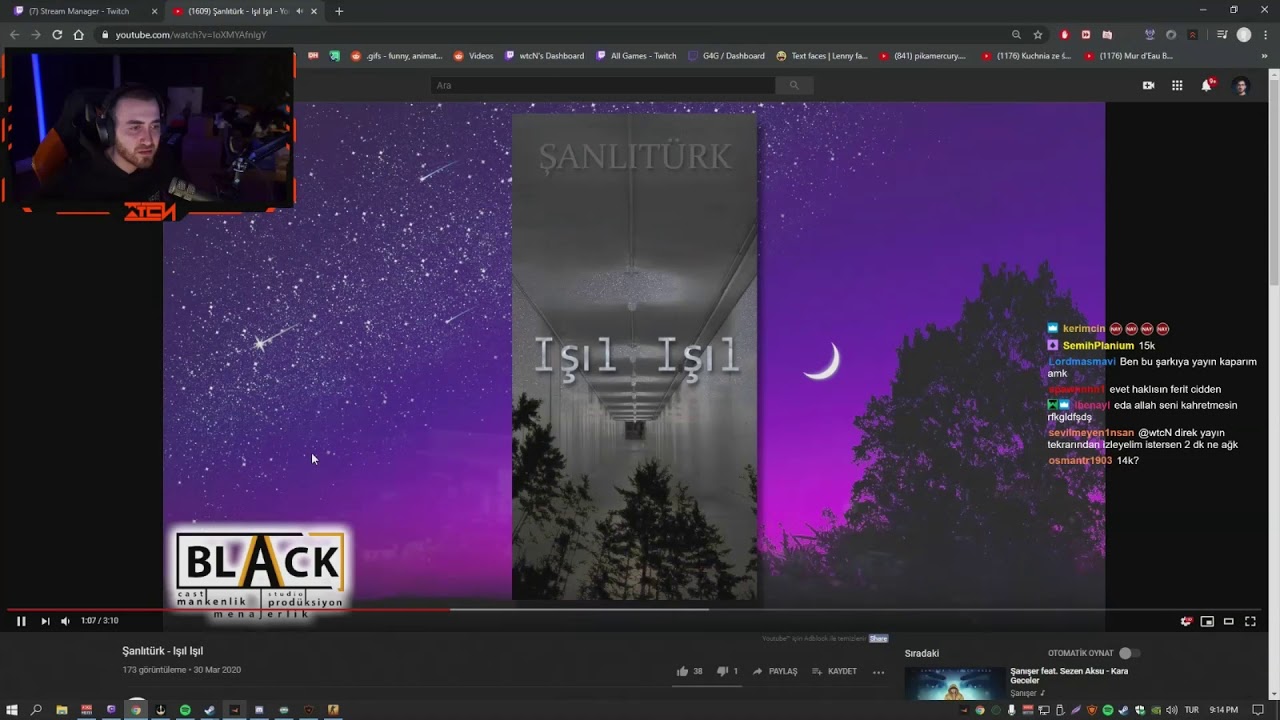This screenshot has height=720, width=1280.
Task: Open Windows taskbar search
Action: [36, 710]
